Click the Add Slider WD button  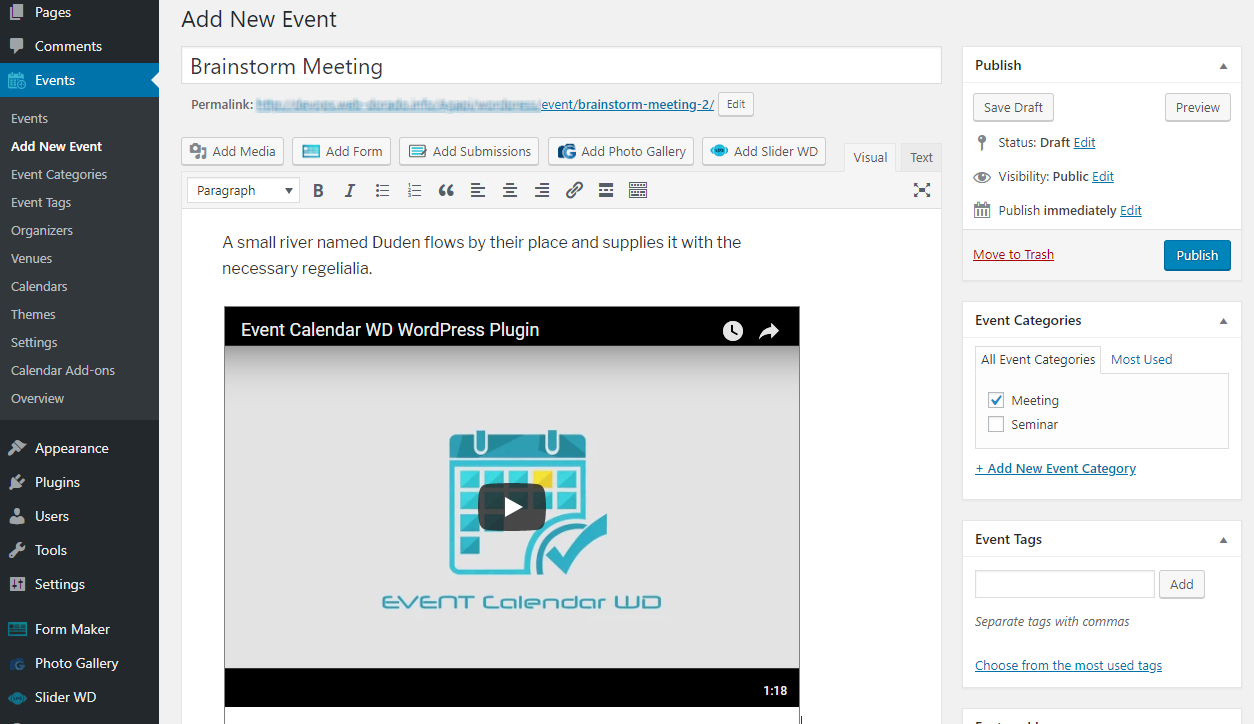(764, 151)
